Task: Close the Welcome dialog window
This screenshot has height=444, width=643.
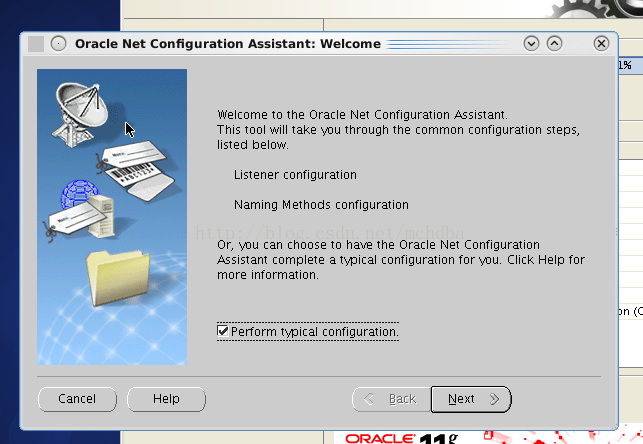Action: (601, 43)
